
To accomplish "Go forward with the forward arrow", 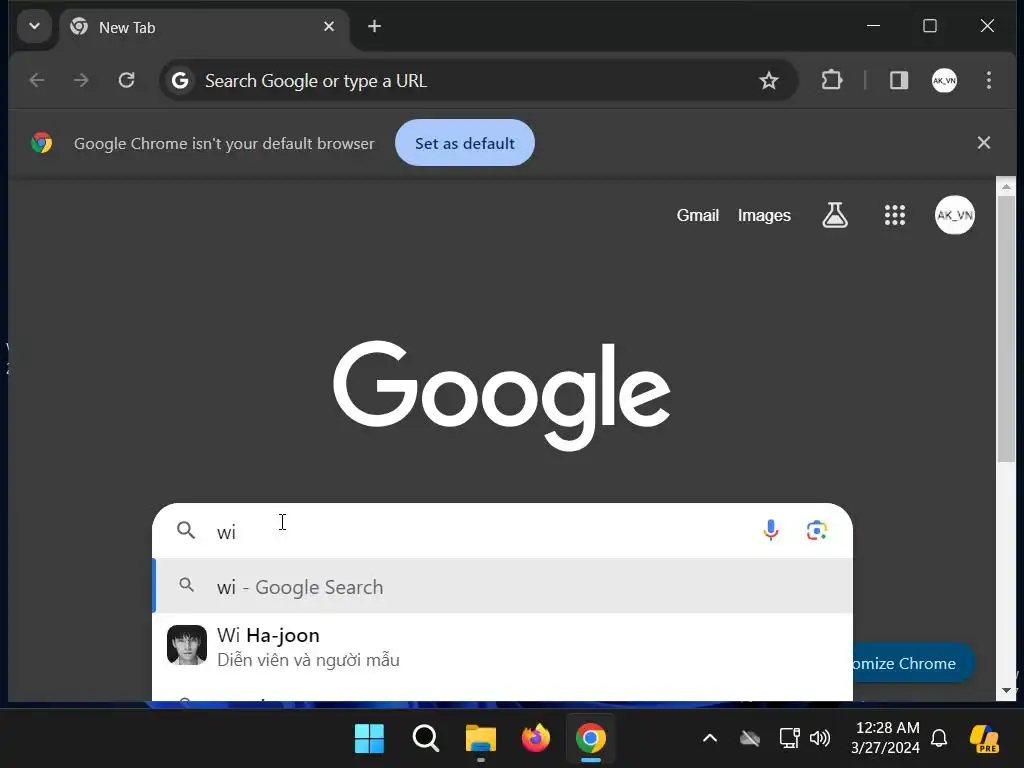I will [81, 80].
